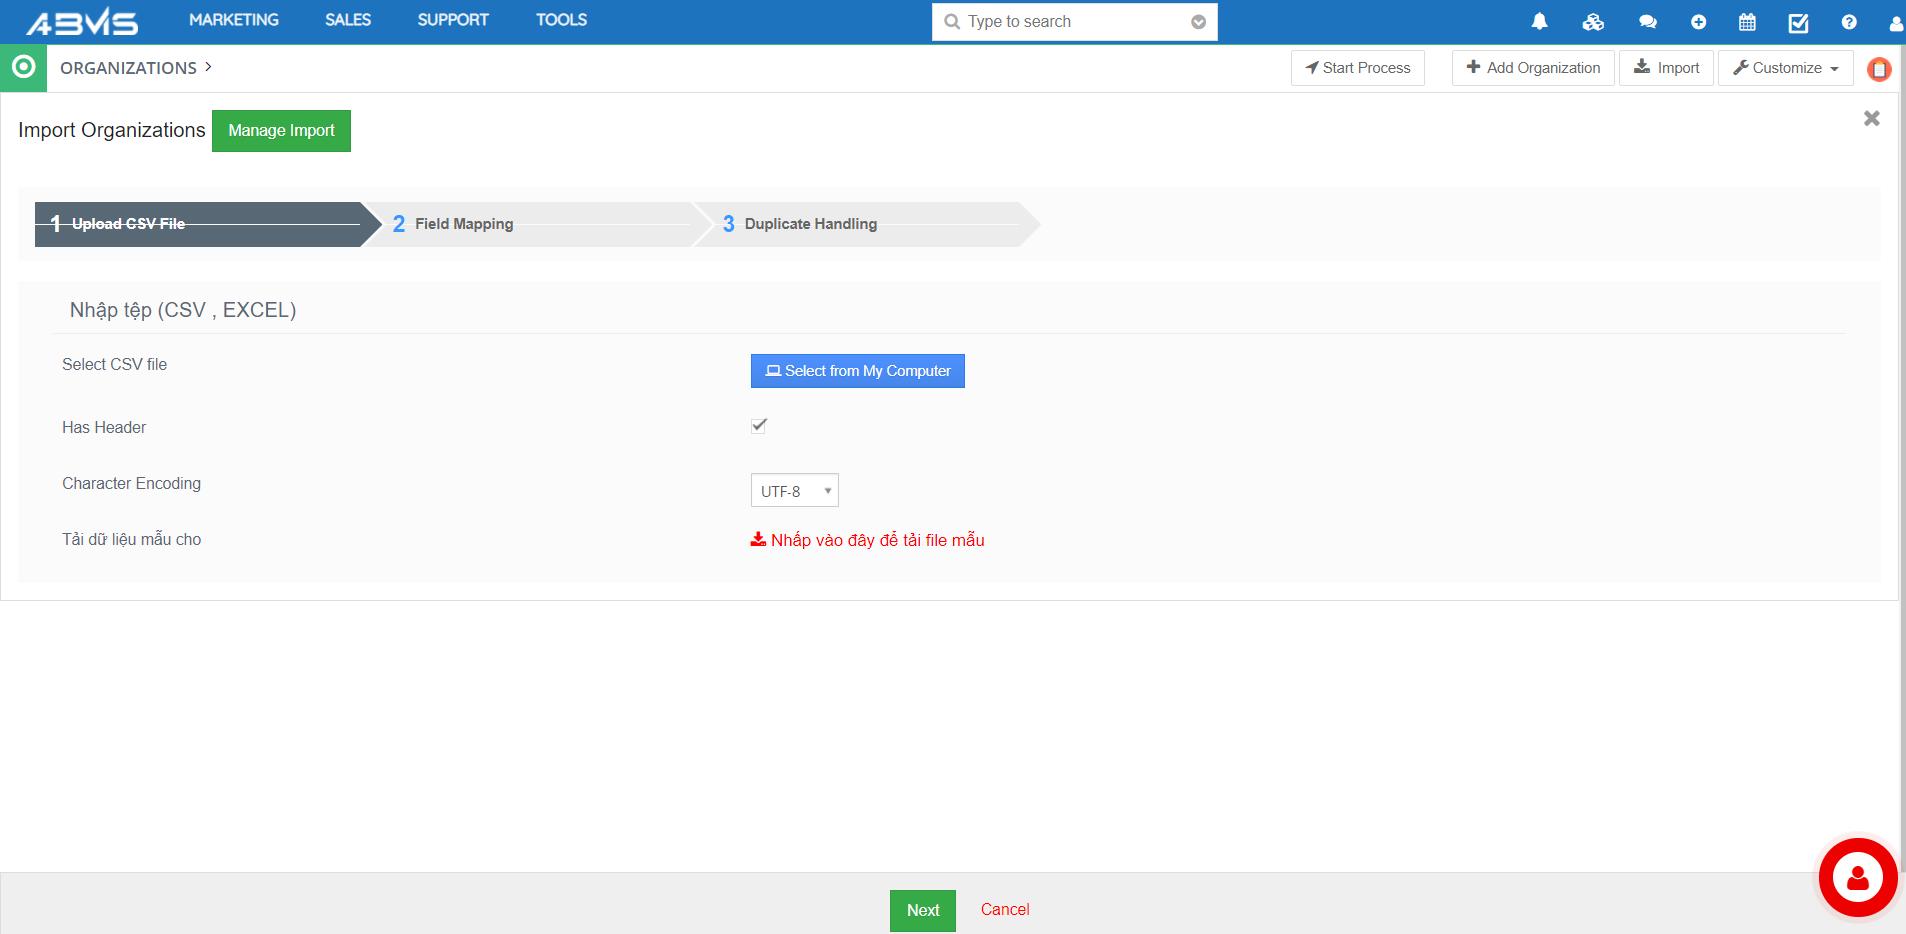This screenshot has height=934, width=1906.
Task: Expand the Character Encoding UTF-8 dropdown
Action: [794, 491]
